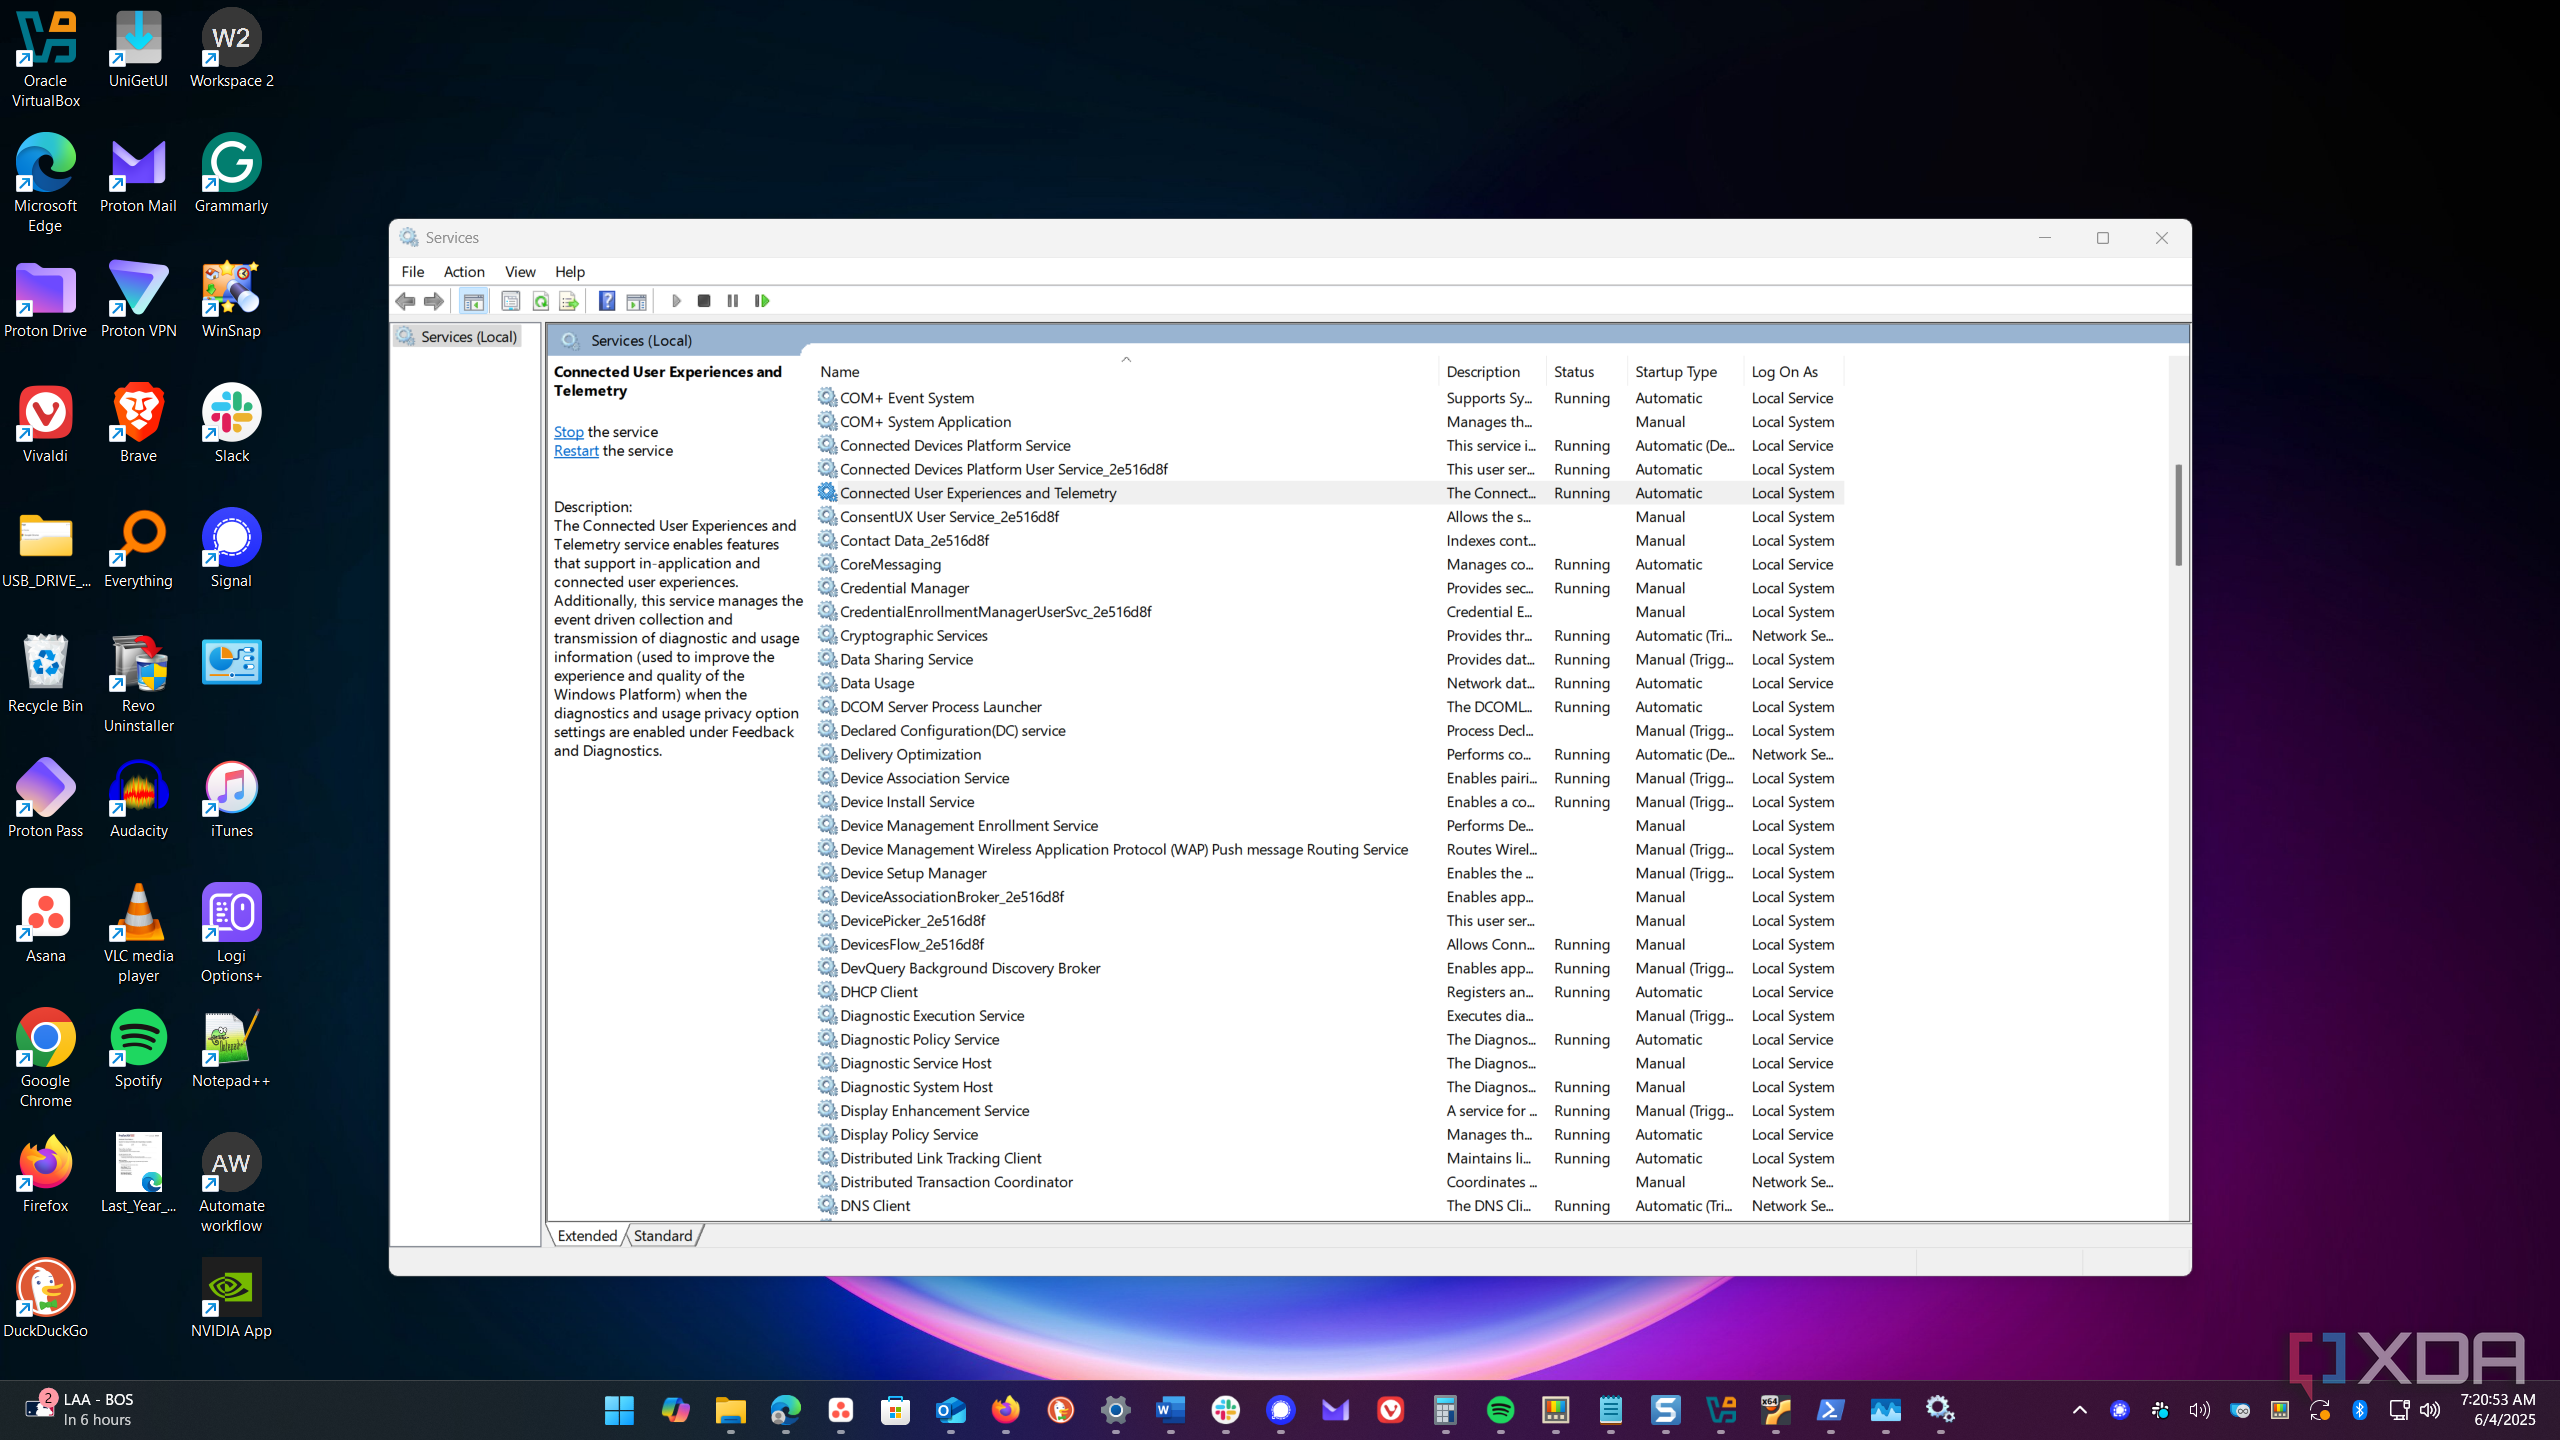The width and height of the screenshot is (2560, 1440).
Task: Export the services list via toolbar icon
Action: 568,301
